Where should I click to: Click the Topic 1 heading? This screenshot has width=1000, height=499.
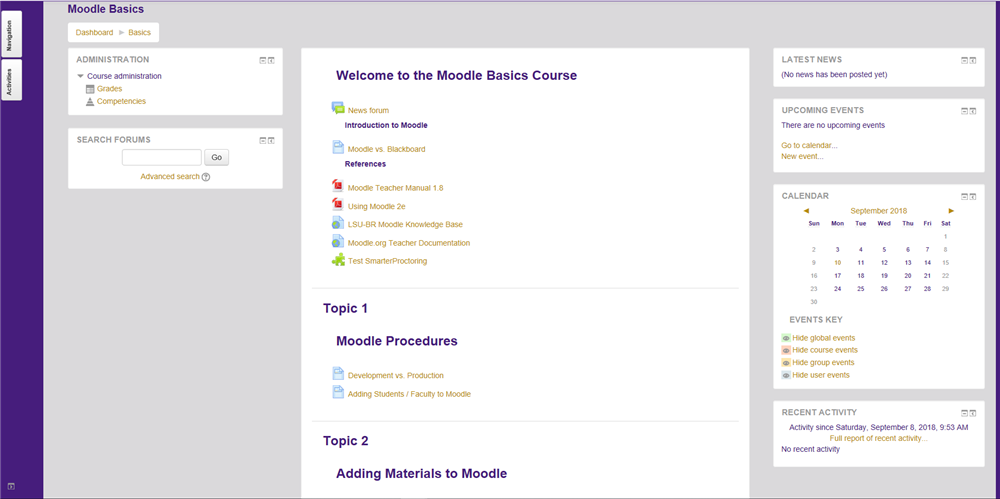point(346,308)
